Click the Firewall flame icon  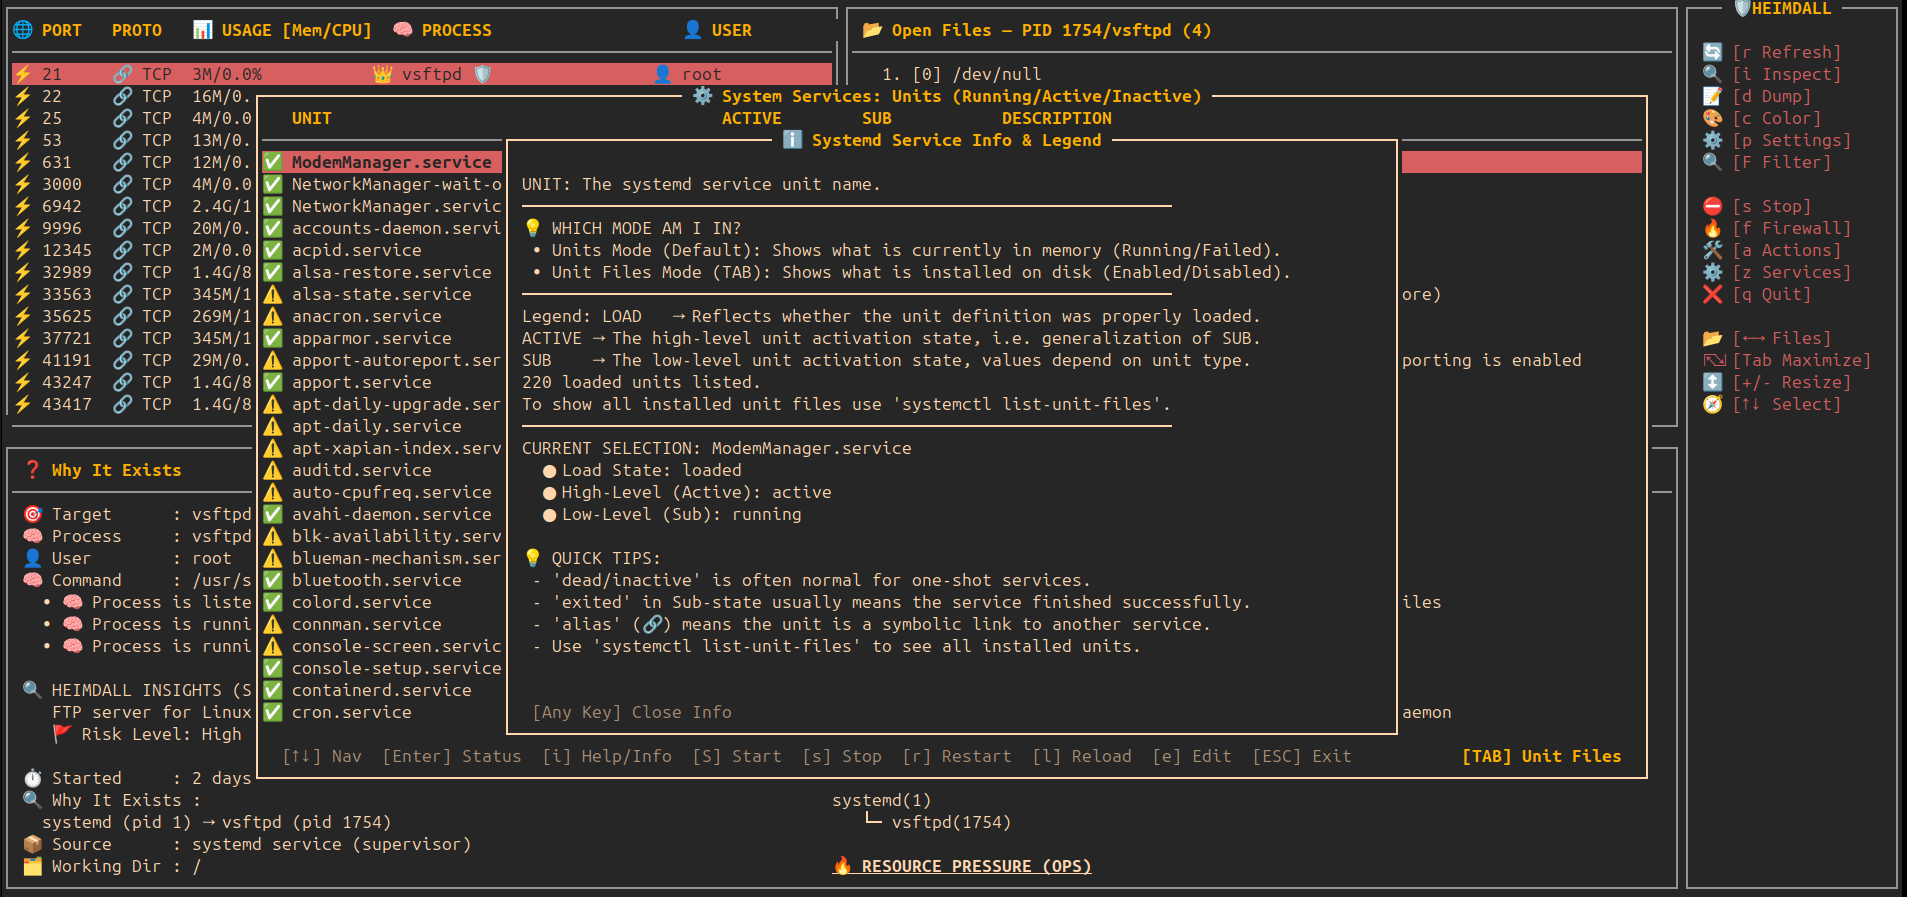pyautogui.click(x=1713, y=228)
